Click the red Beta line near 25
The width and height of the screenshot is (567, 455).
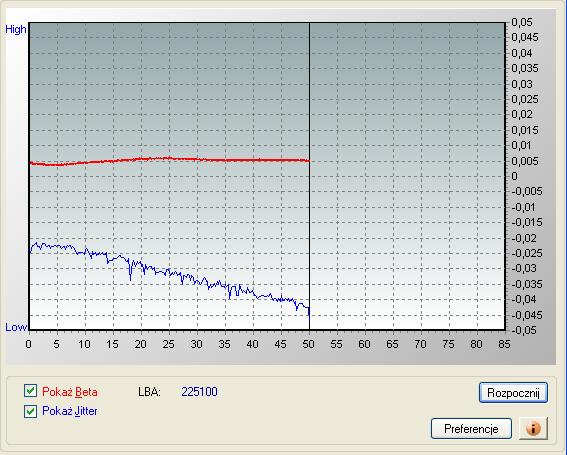tap(169, 158)
